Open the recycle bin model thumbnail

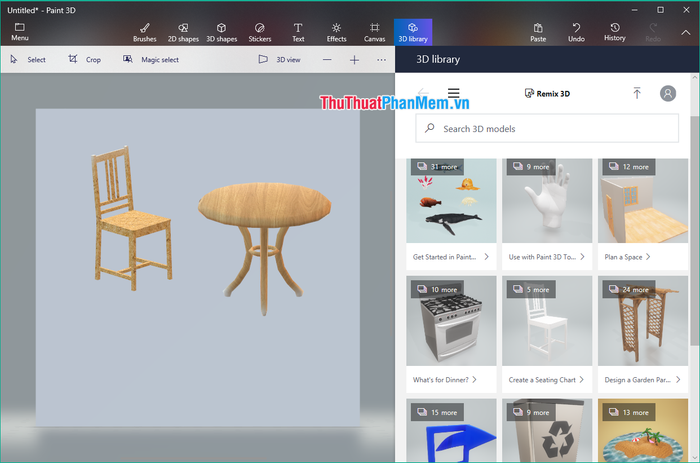coord(547,430)
